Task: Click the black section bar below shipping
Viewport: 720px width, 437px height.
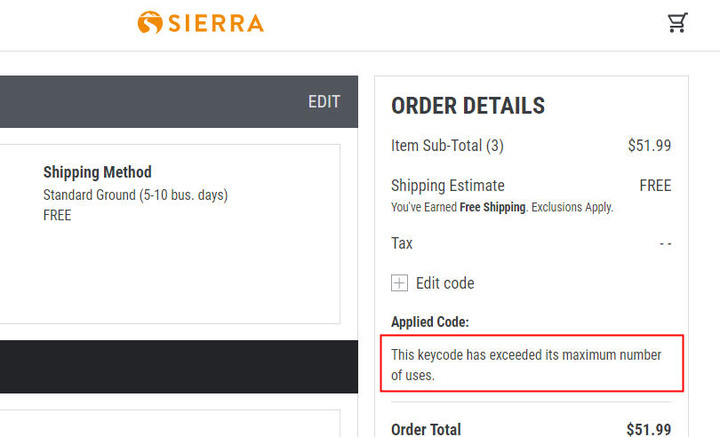Action: [179, 366]
